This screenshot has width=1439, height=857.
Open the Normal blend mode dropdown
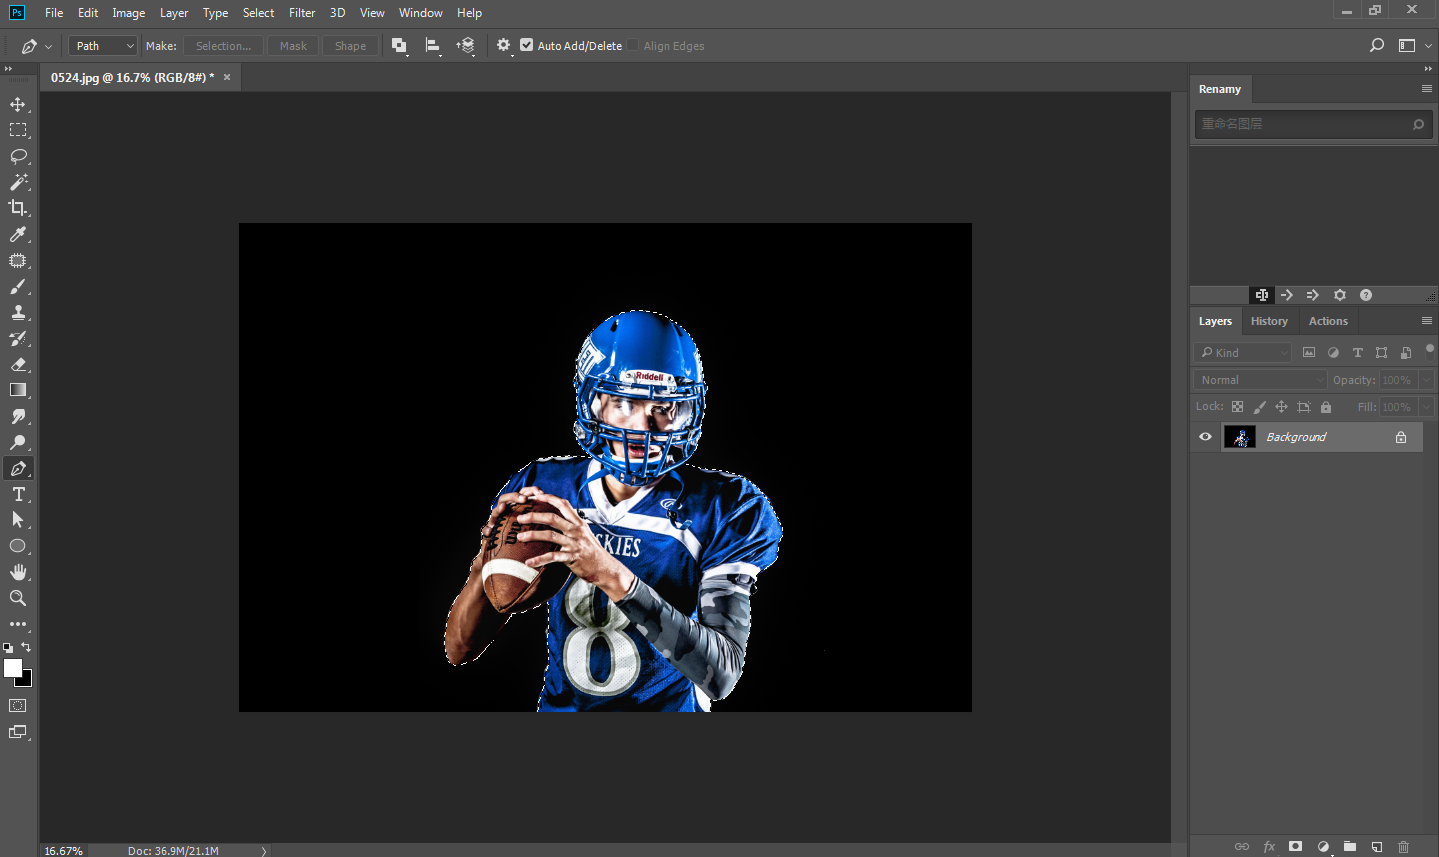coord(1260,380)
